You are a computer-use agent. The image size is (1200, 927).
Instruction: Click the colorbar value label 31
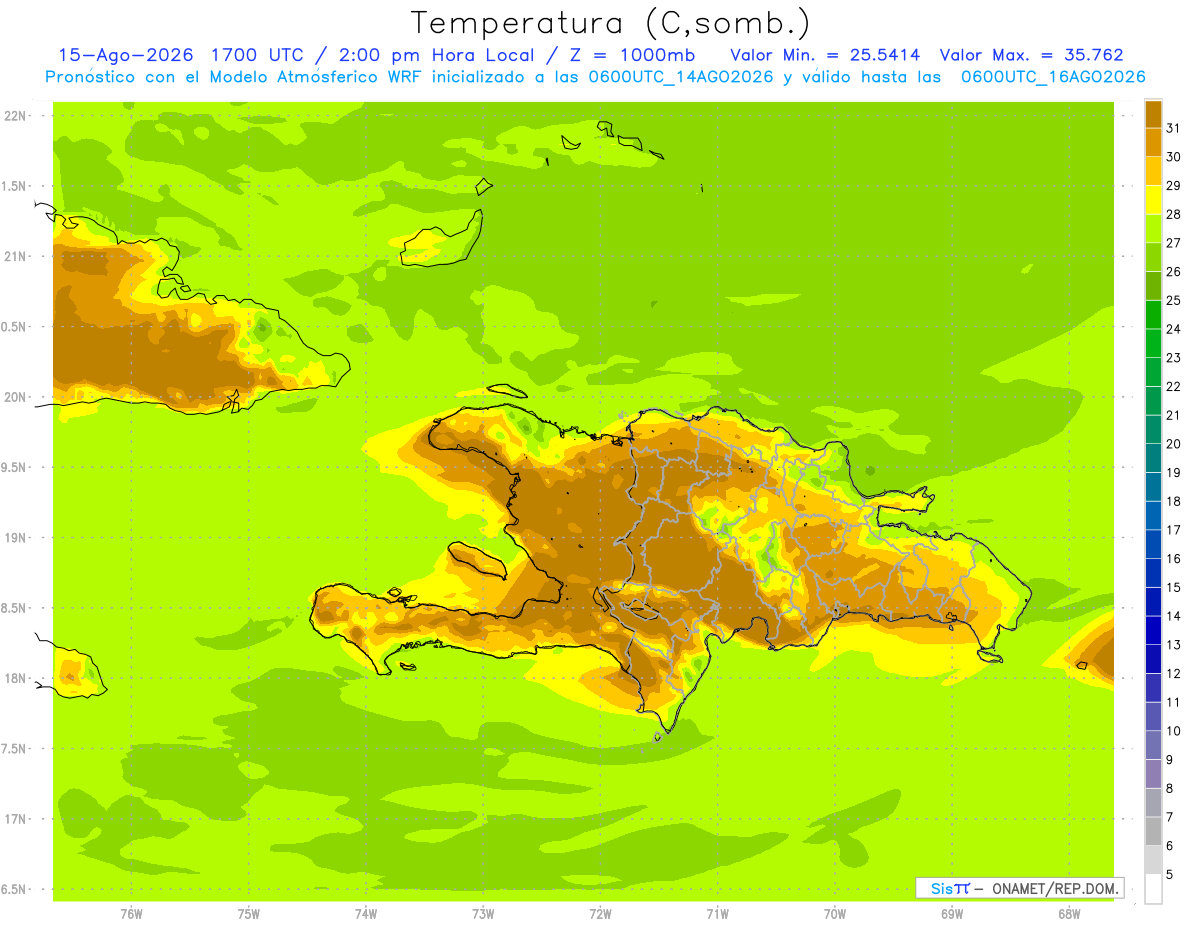1174,128
